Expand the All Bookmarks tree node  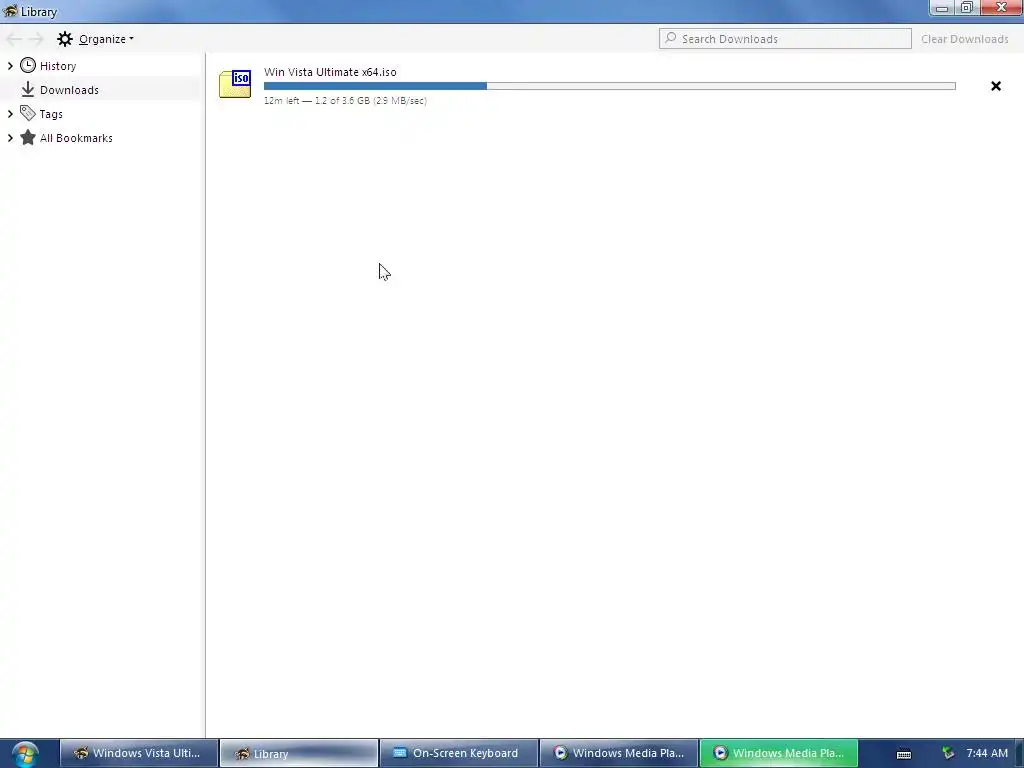pyautogui.click(x=10, y=138)
